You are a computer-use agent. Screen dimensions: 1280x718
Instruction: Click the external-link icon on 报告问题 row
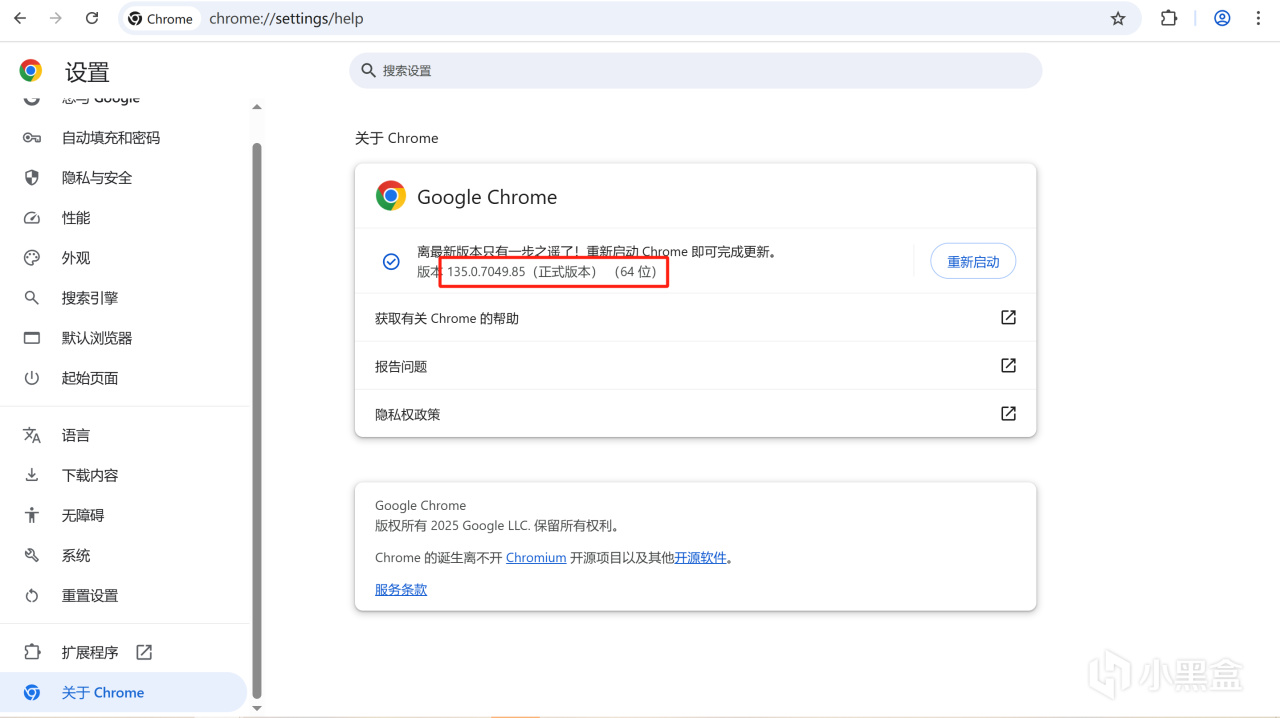(x=1008, y=365)
